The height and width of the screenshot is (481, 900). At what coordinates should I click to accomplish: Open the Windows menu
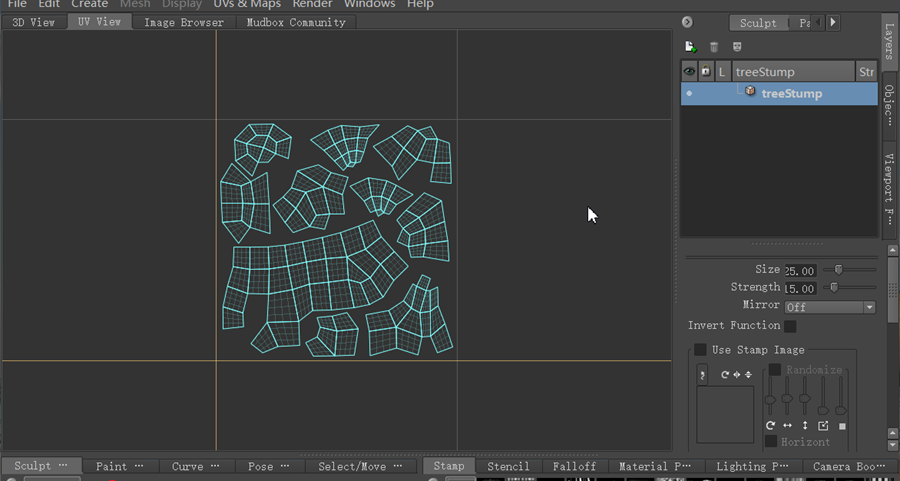click(370, 4)
